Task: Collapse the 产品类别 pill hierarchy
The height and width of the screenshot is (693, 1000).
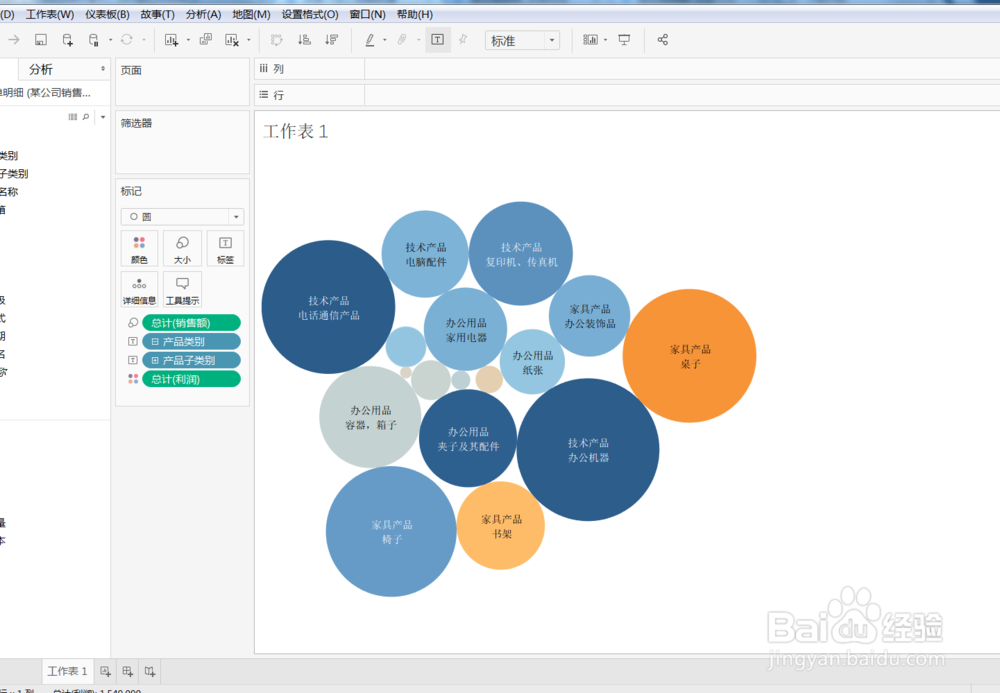Action: [x=155, y=342]
